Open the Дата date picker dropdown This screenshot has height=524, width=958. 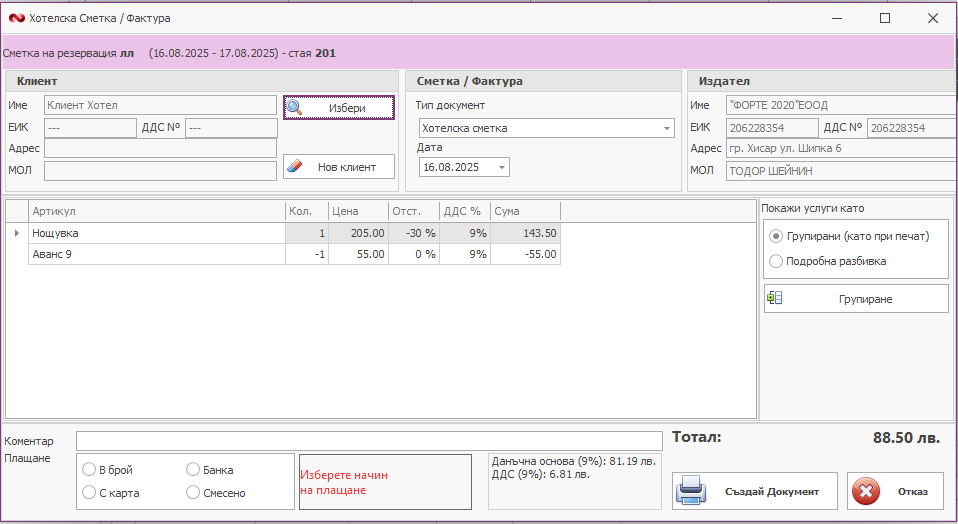pos(501,167)
